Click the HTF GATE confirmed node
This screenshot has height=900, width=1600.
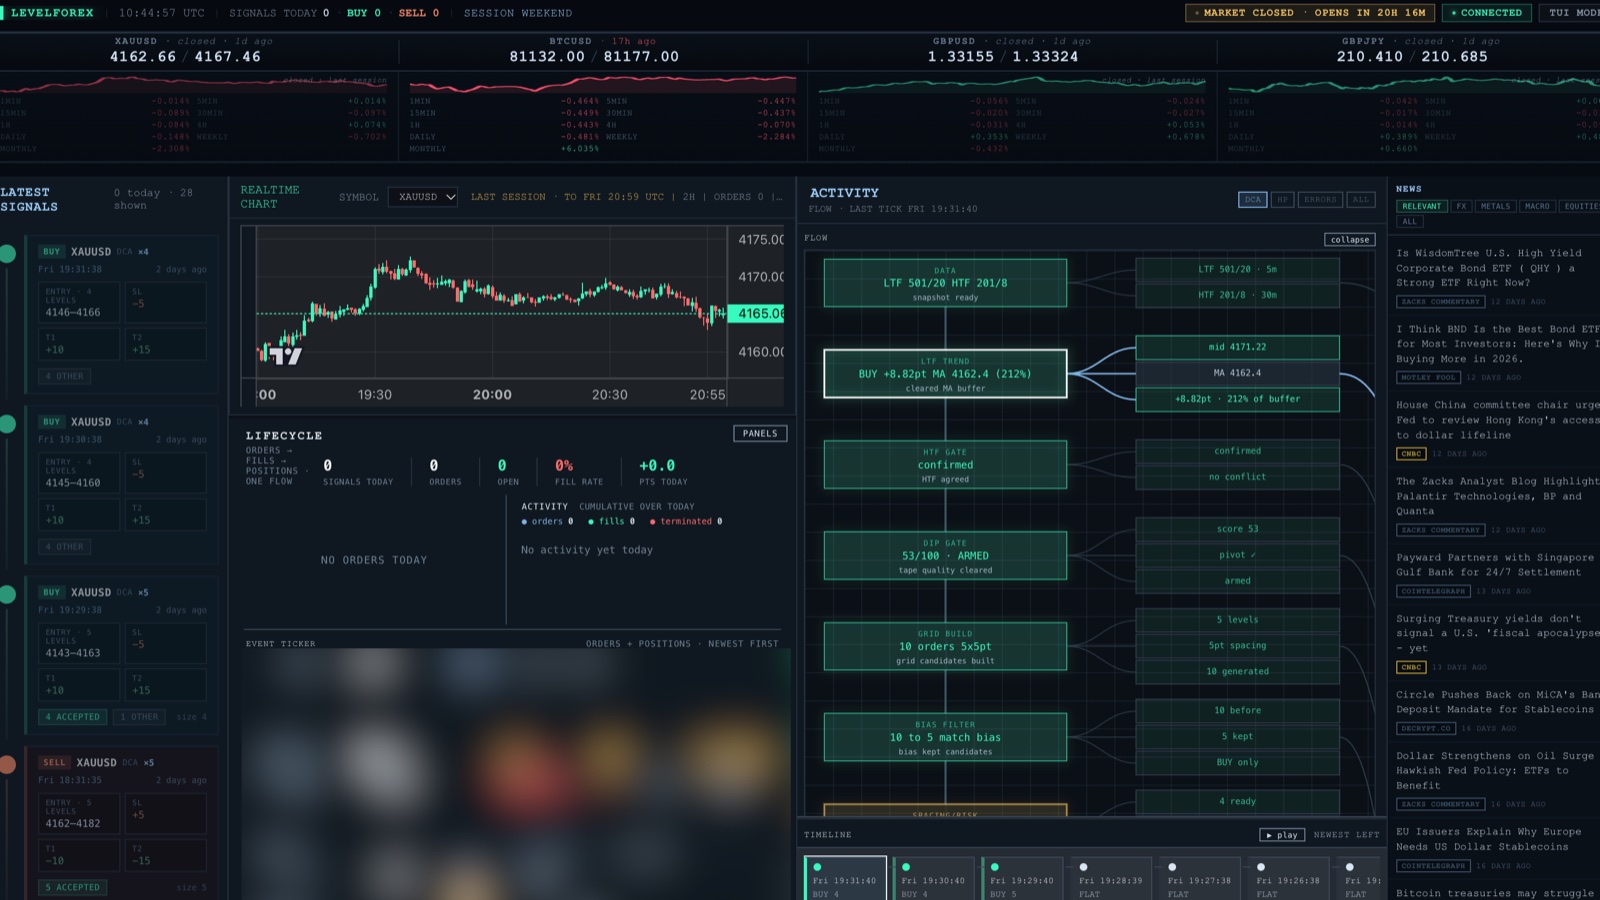click(945, 465)
